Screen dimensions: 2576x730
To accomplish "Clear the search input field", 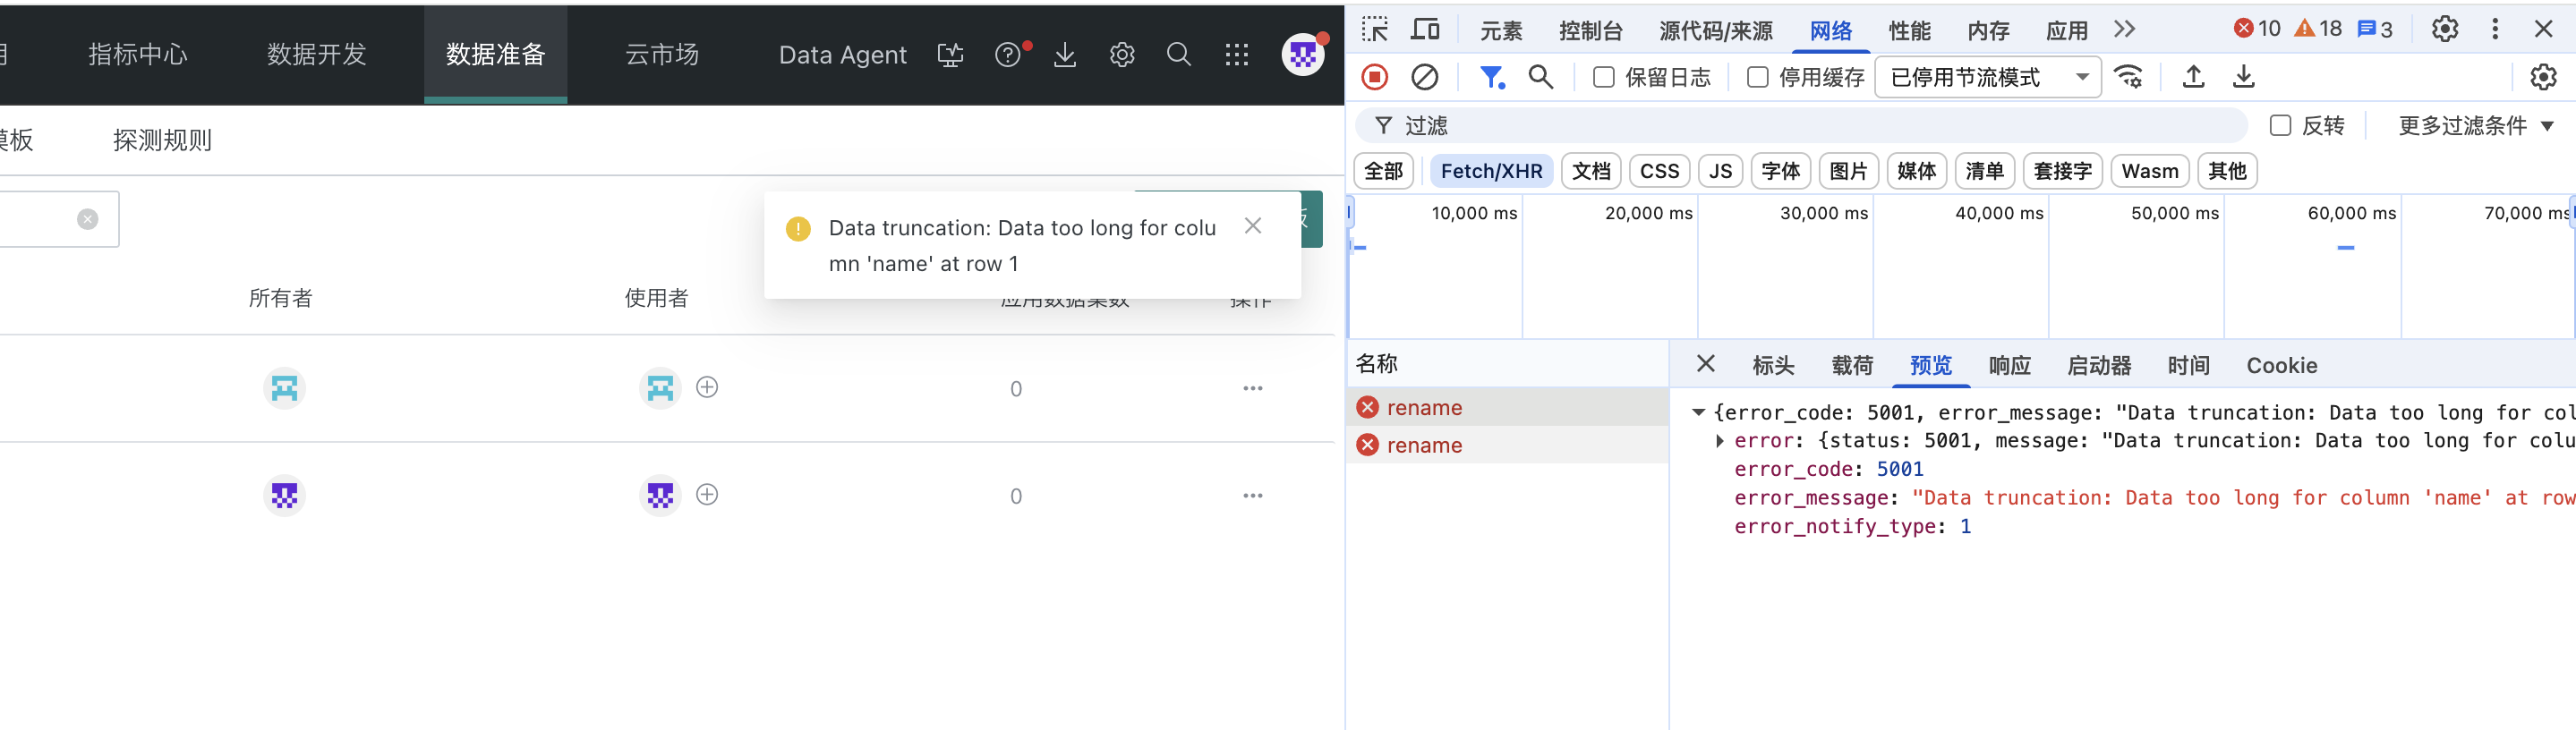I will (88, 219).
